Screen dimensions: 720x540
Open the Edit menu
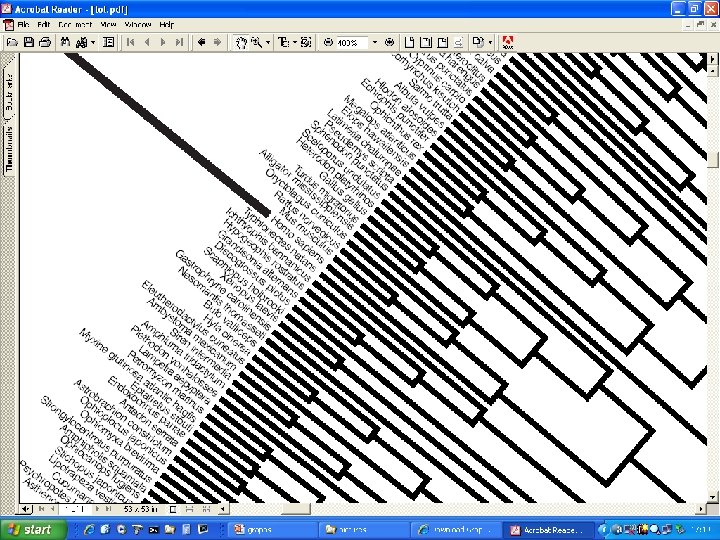pyautogui.click(x=44, y=24)
